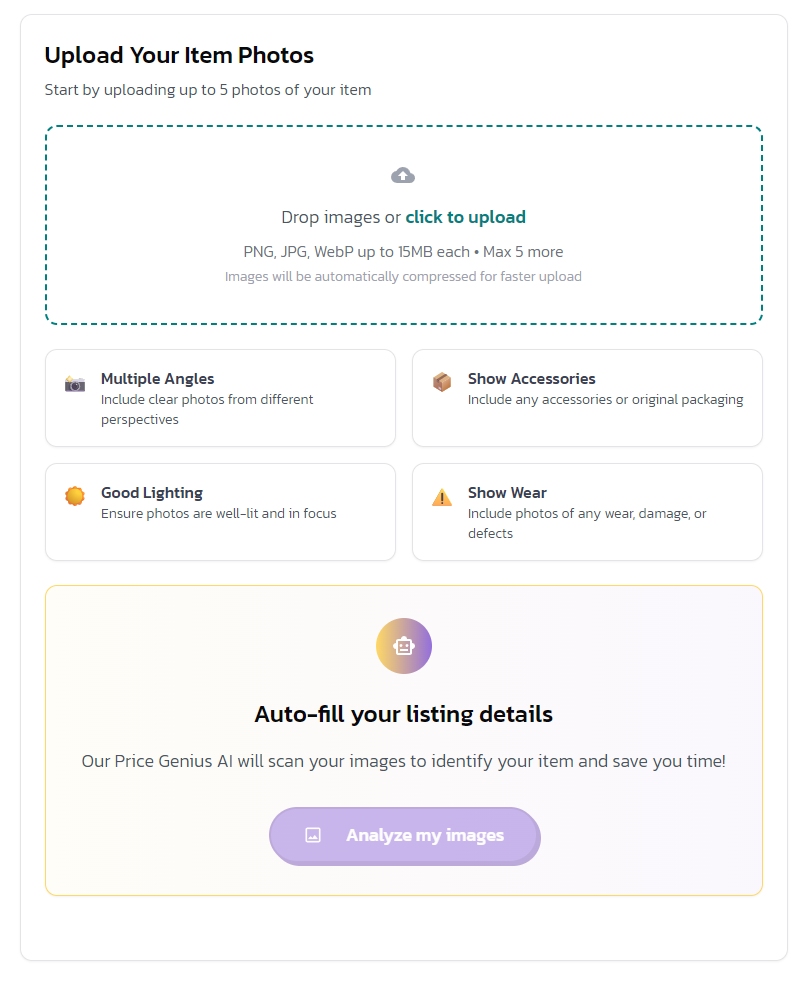The image size is (802, 985).
Task: Click the Upload Your Item Photos heading
Action: [179, 55]
